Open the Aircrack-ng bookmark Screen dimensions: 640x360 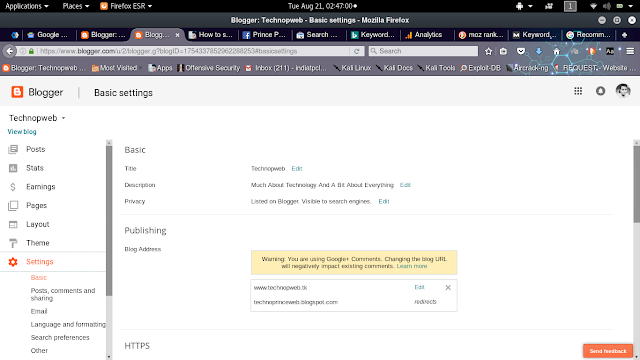[x=527, y=68]
